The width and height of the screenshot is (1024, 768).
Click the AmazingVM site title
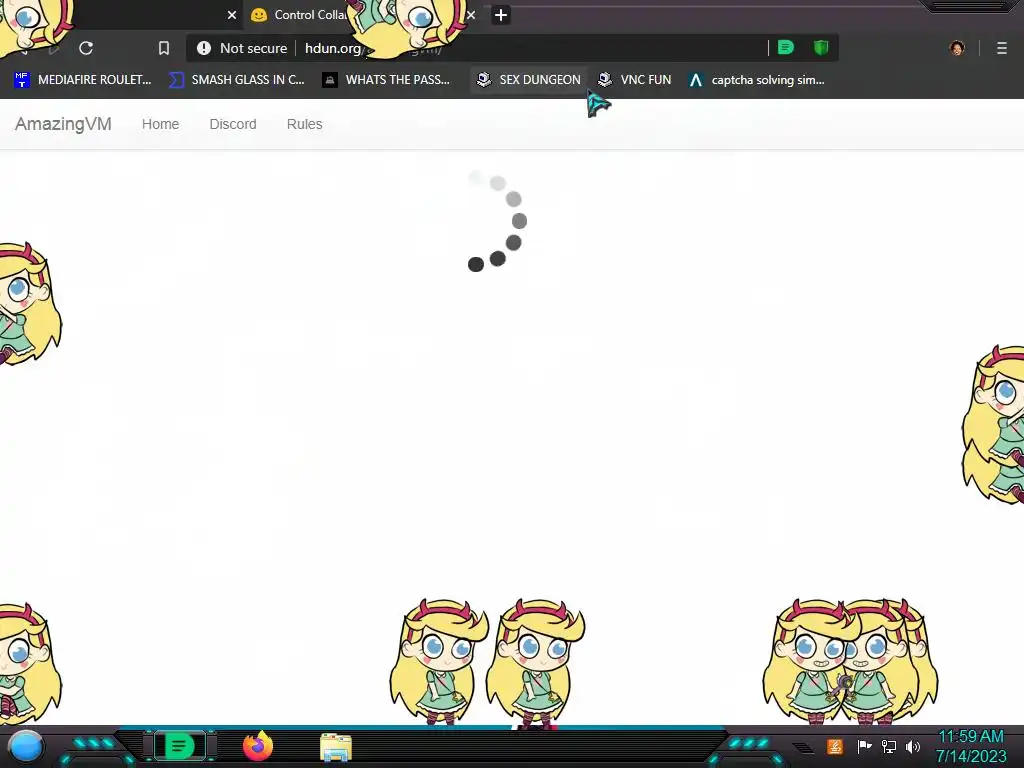63,124
